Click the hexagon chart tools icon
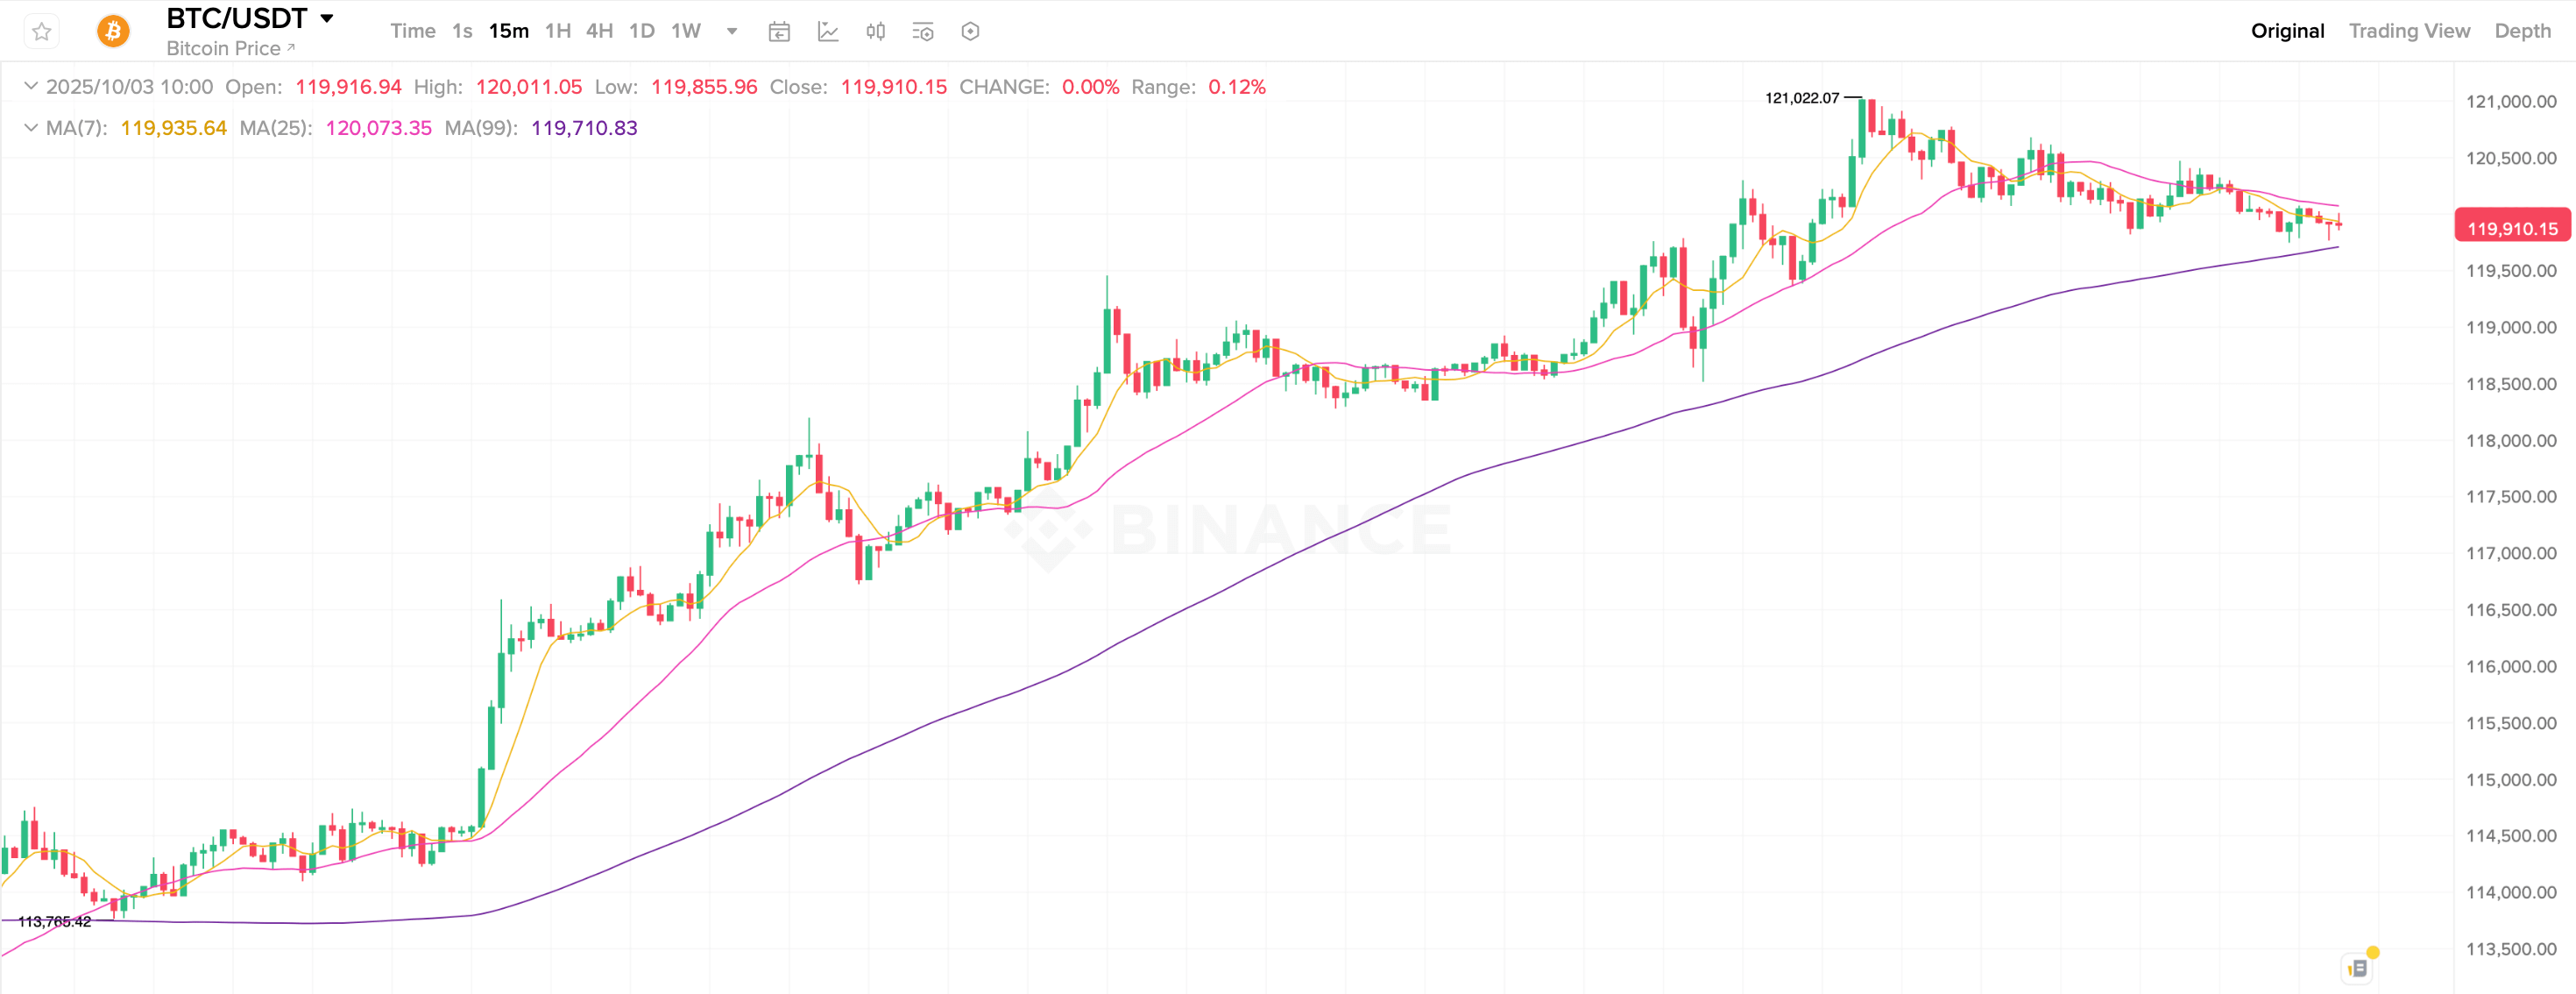Screen dimensions: 2576x994 pyautogui.click(x=970, y=32)
